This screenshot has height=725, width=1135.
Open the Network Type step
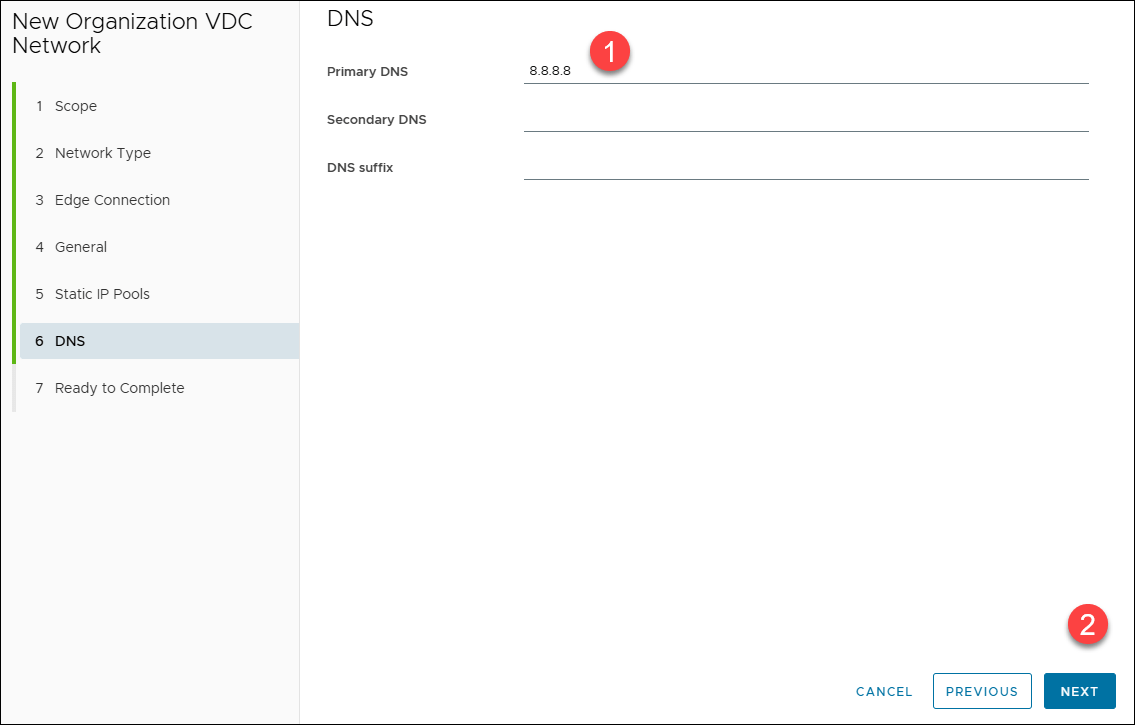pos(102,153)
